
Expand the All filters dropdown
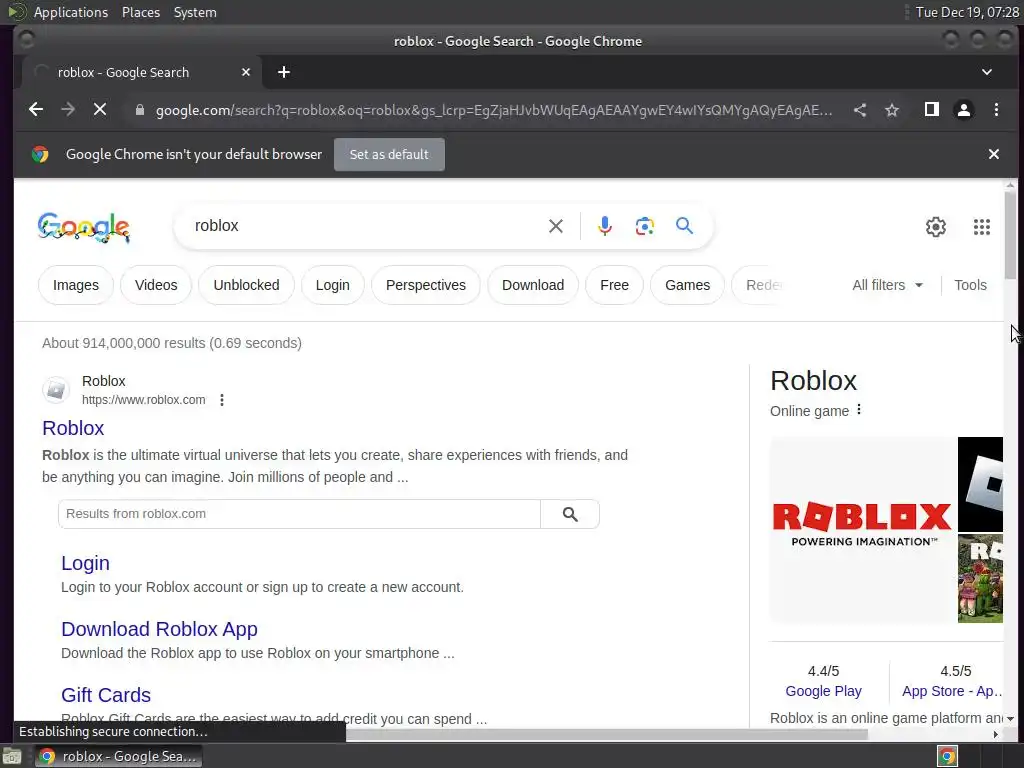tap(888, 285)
